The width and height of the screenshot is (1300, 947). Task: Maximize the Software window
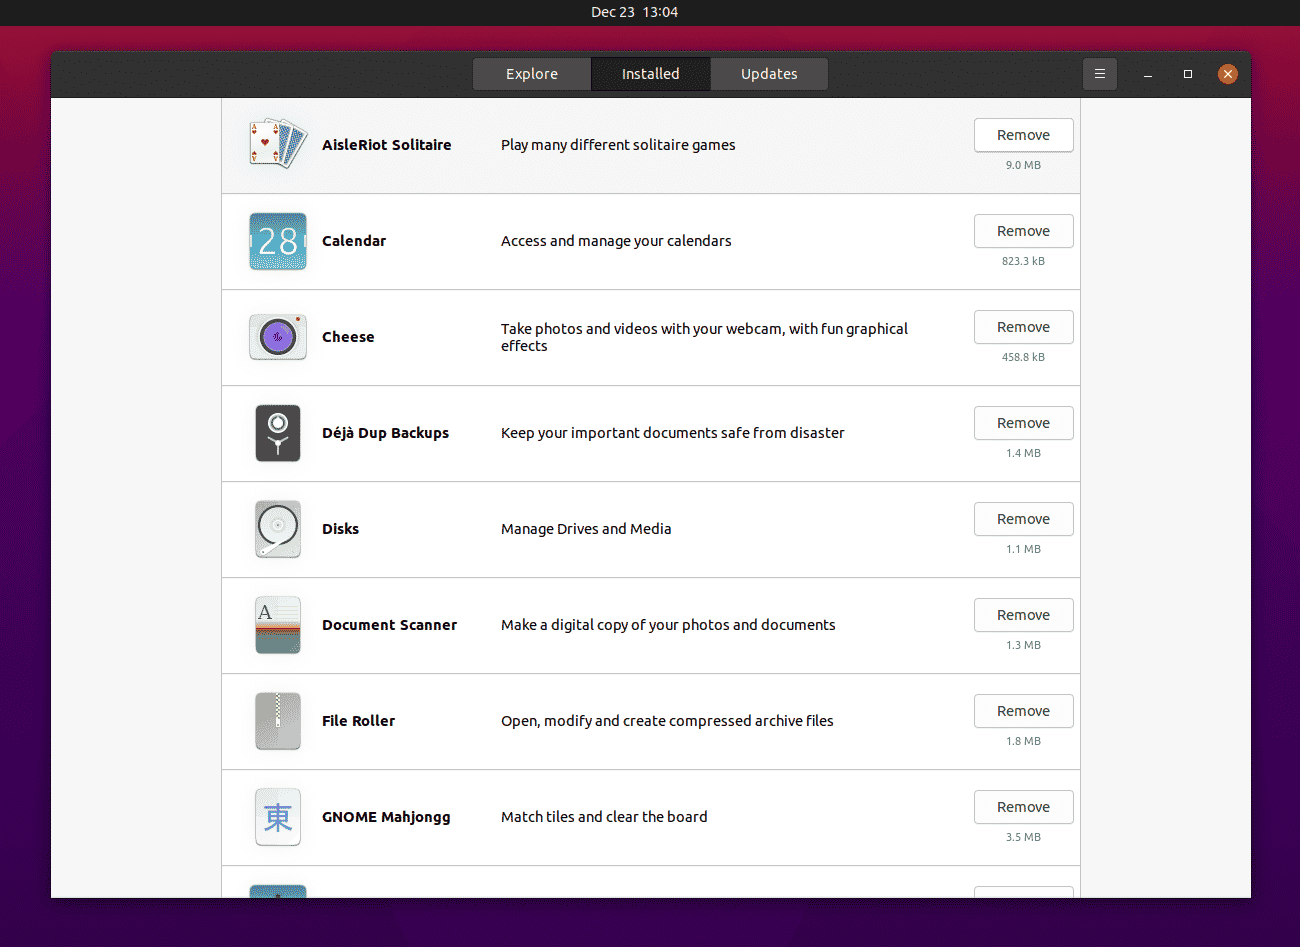pyautogui.click(x=1188, y=74)
